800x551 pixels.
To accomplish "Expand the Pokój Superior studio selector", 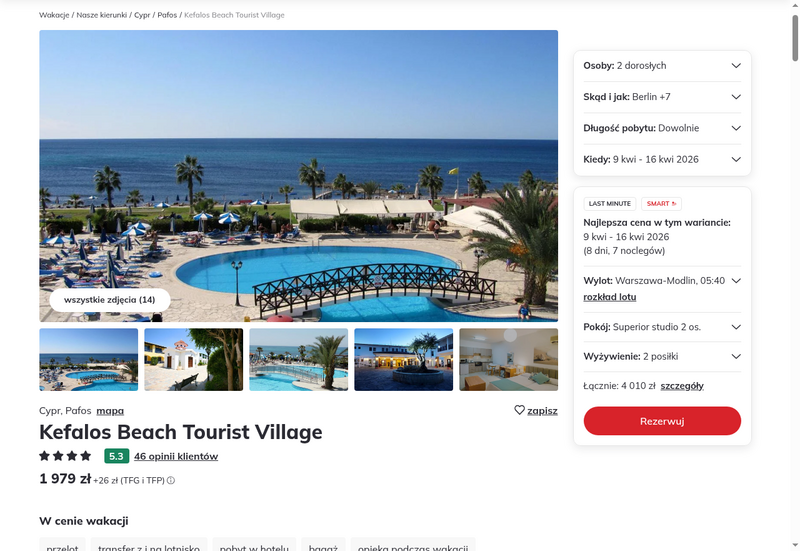I will pos(662,327).
